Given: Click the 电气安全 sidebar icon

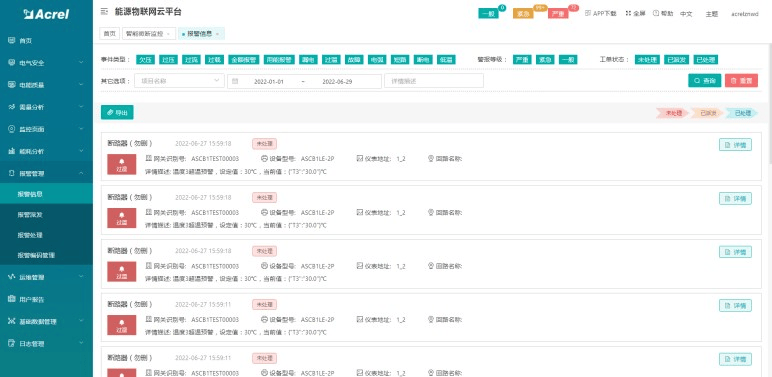Looking at the screenshot, I should coord(11,63).
